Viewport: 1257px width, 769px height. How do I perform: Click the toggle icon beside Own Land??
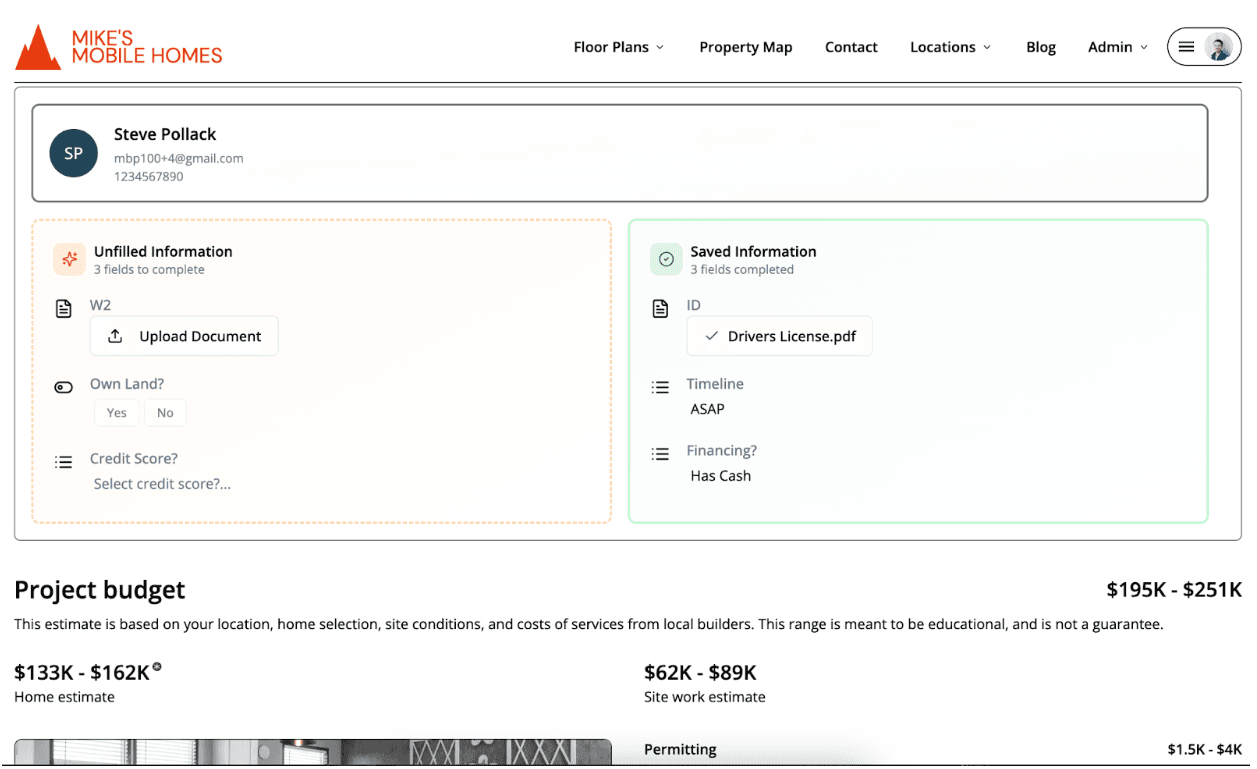tap(63, 386)
